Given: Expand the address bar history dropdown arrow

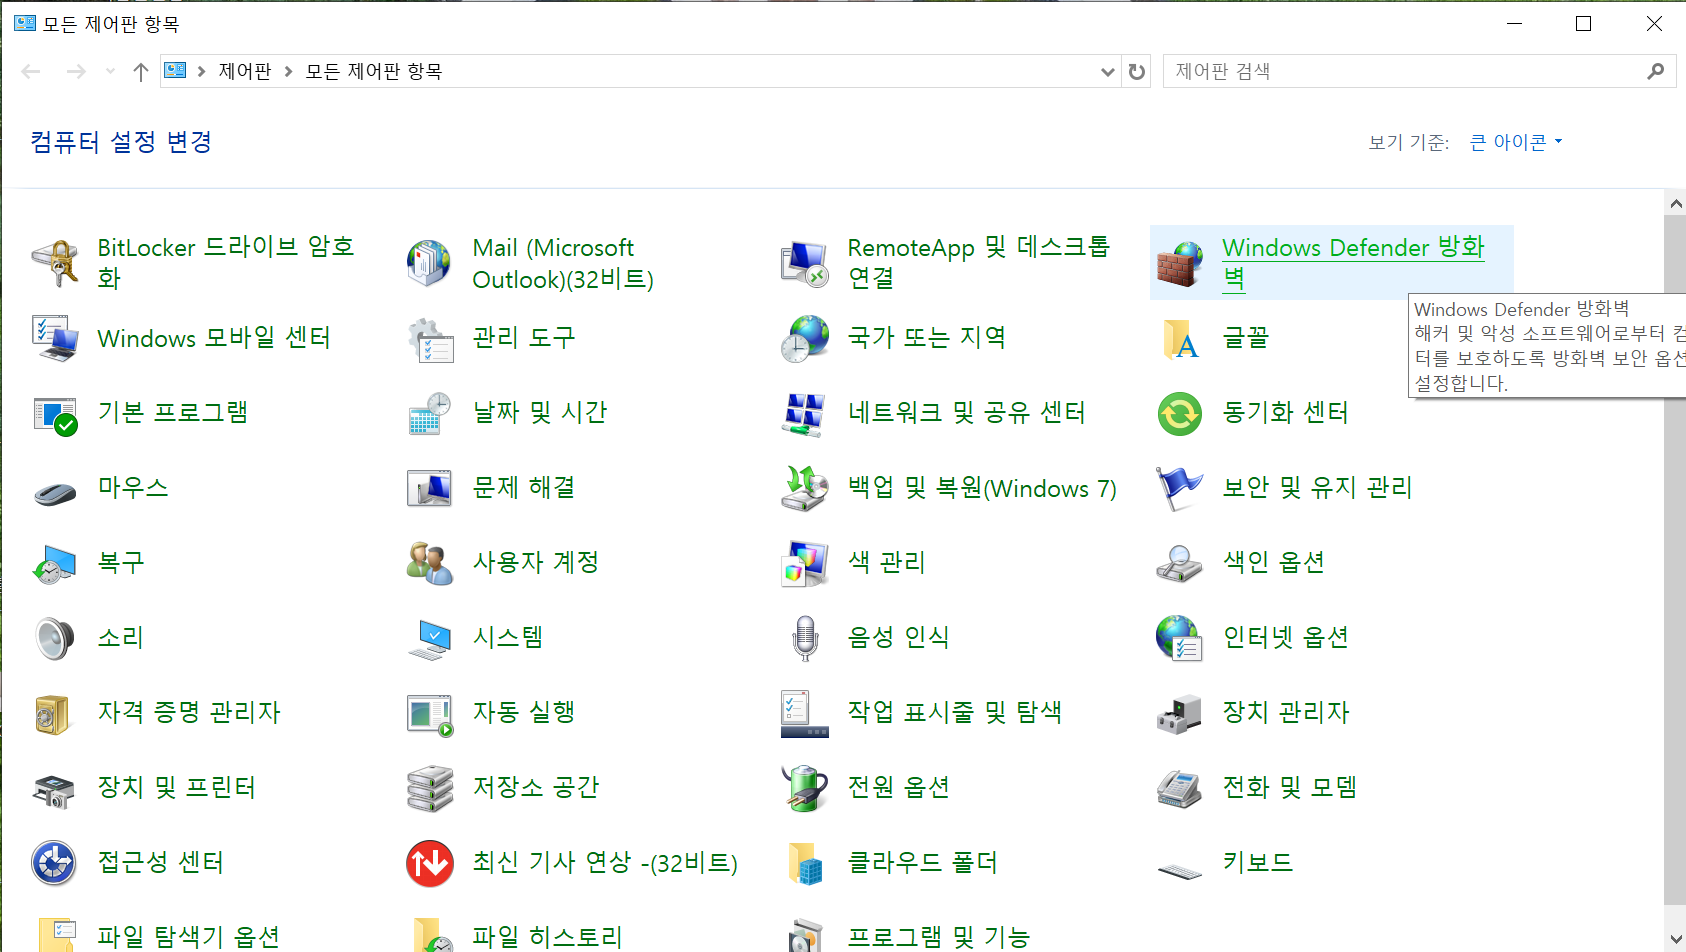Looking at the screenshot, I should [1107, 71].
